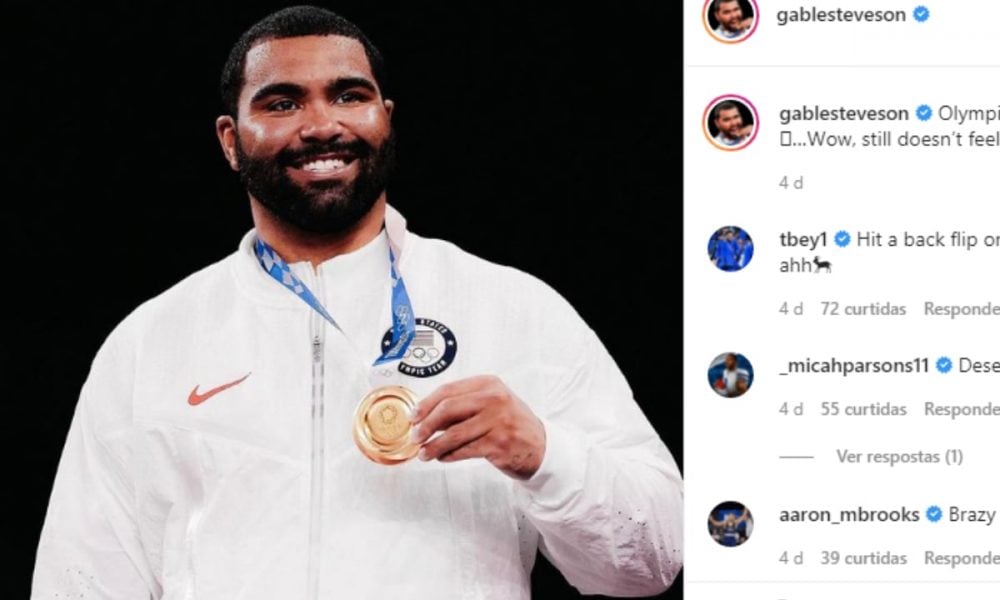Open tbey1 commenter avatar

pos(730,248)
